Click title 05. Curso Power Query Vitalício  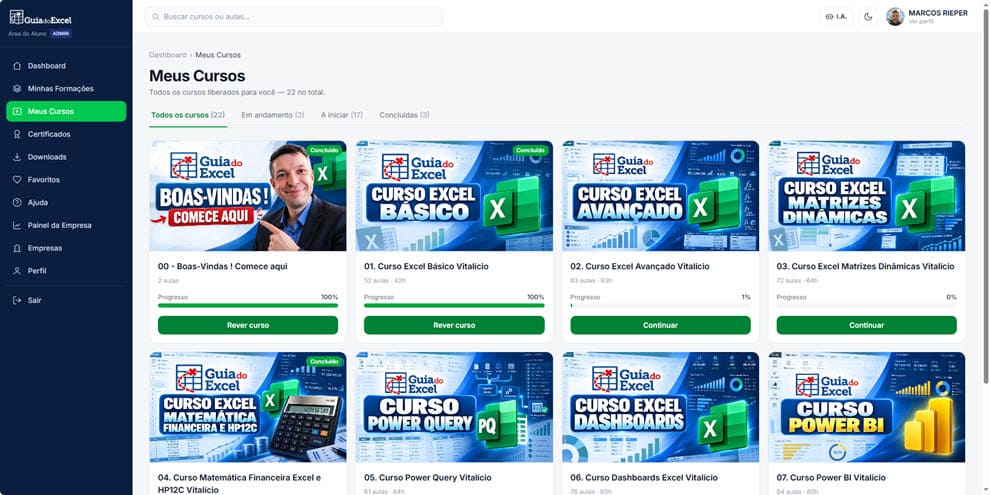click(427, 478)
